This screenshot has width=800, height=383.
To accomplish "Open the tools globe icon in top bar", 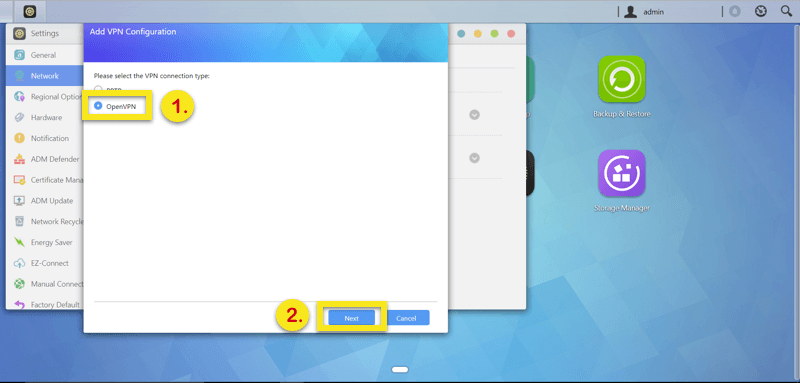I will tap(761, 11).
